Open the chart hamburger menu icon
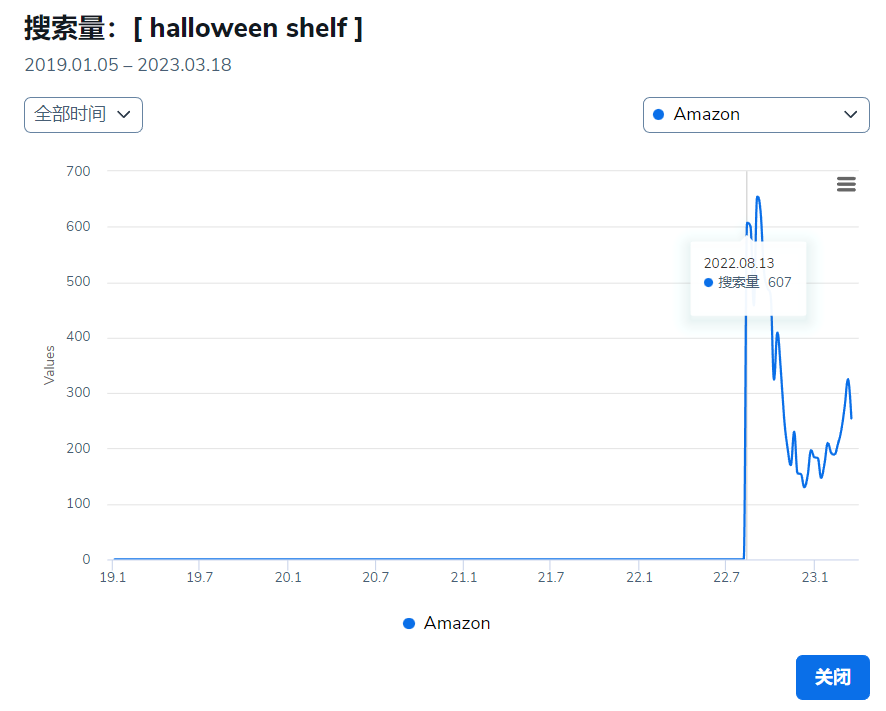The width and height of the screenshot is (886, 711). [x=846, y=184]
